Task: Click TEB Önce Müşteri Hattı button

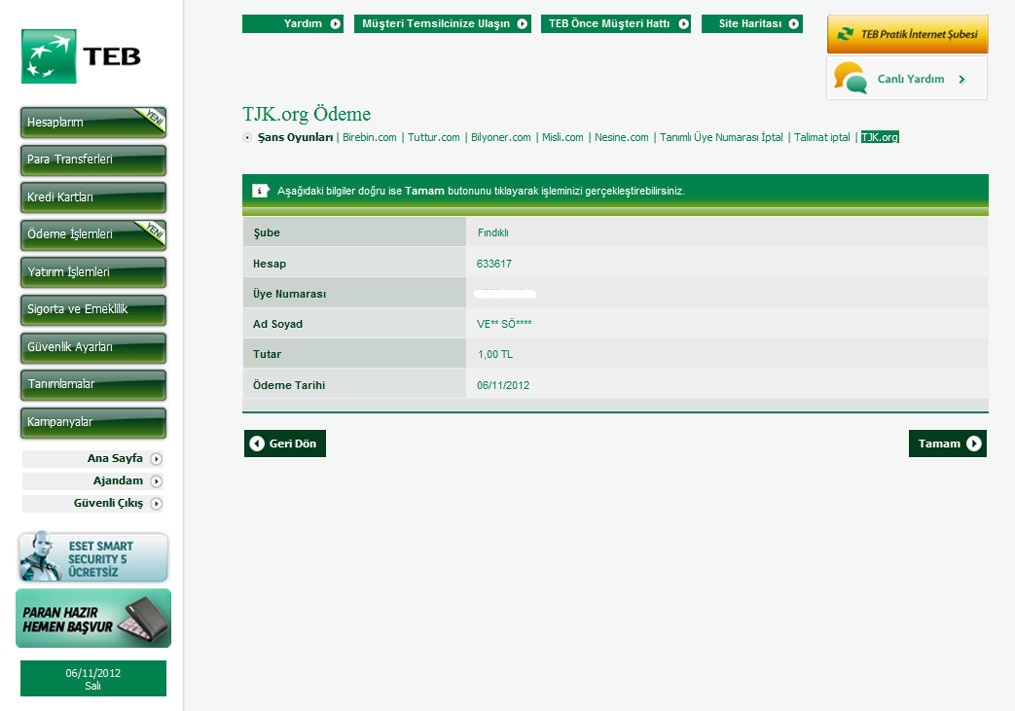Action: 616,24
